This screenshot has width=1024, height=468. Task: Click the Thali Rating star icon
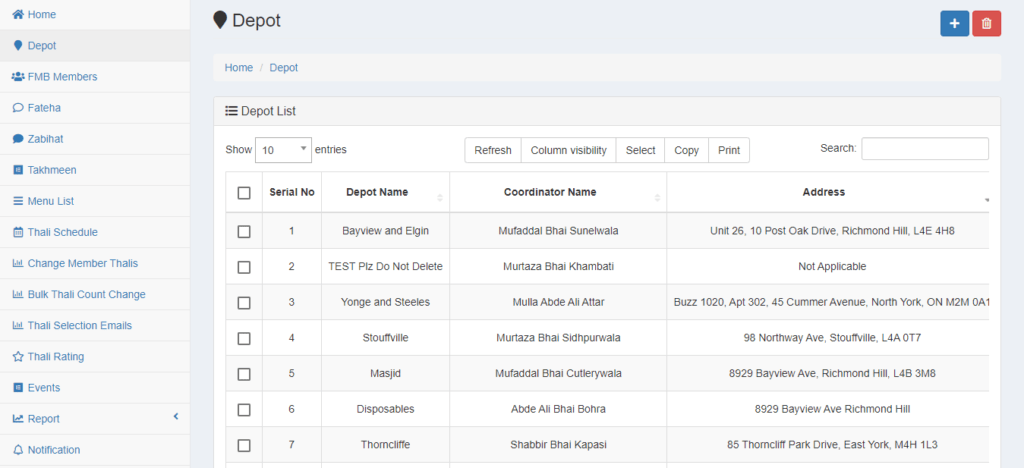pyautogui.click(x=18, y=356)
